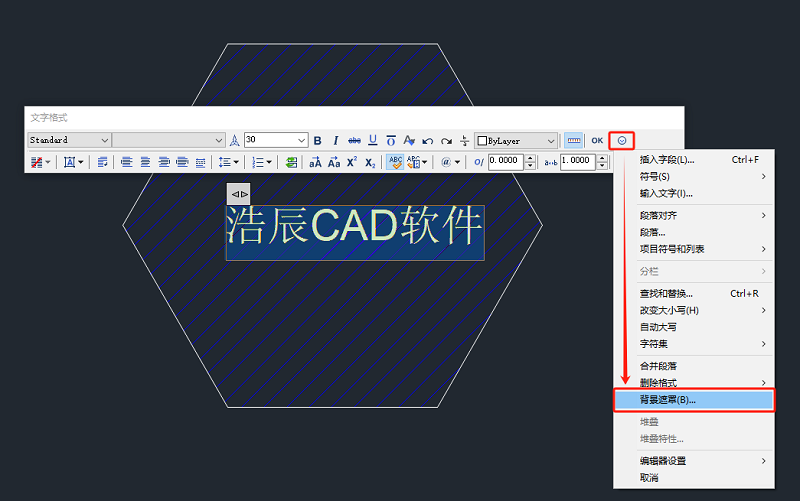Image resolution: width=800 pixels, height=501 pixels.
Task: Toggle the ABC spell check button
Action: (395, 162)
